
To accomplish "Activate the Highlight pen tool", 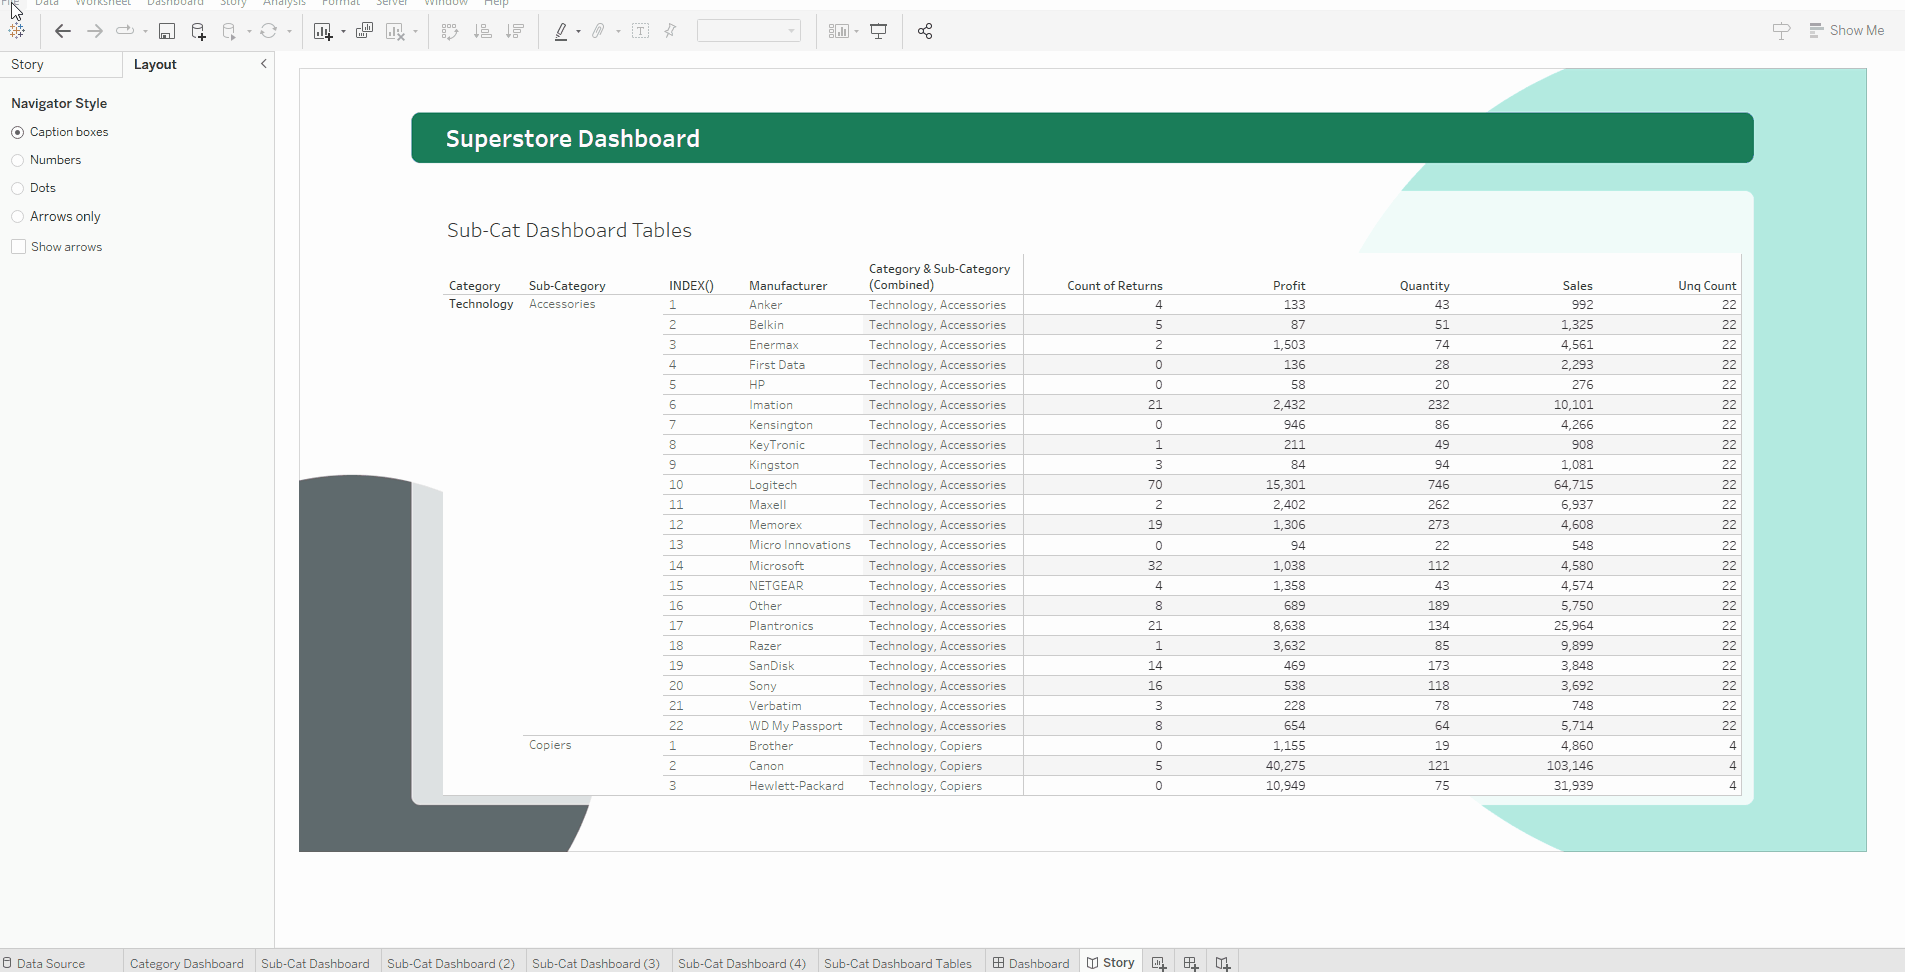I will click(562, 31).
